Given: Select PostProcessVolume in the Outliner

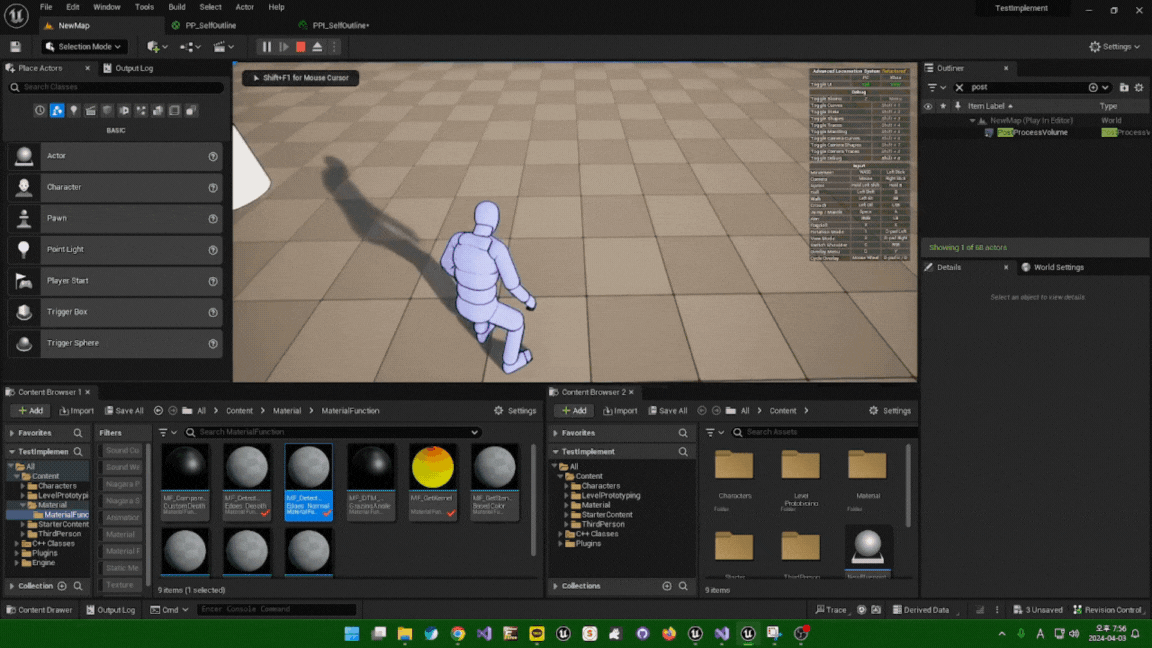Looking at the screenshot, I should [1032, 133].
